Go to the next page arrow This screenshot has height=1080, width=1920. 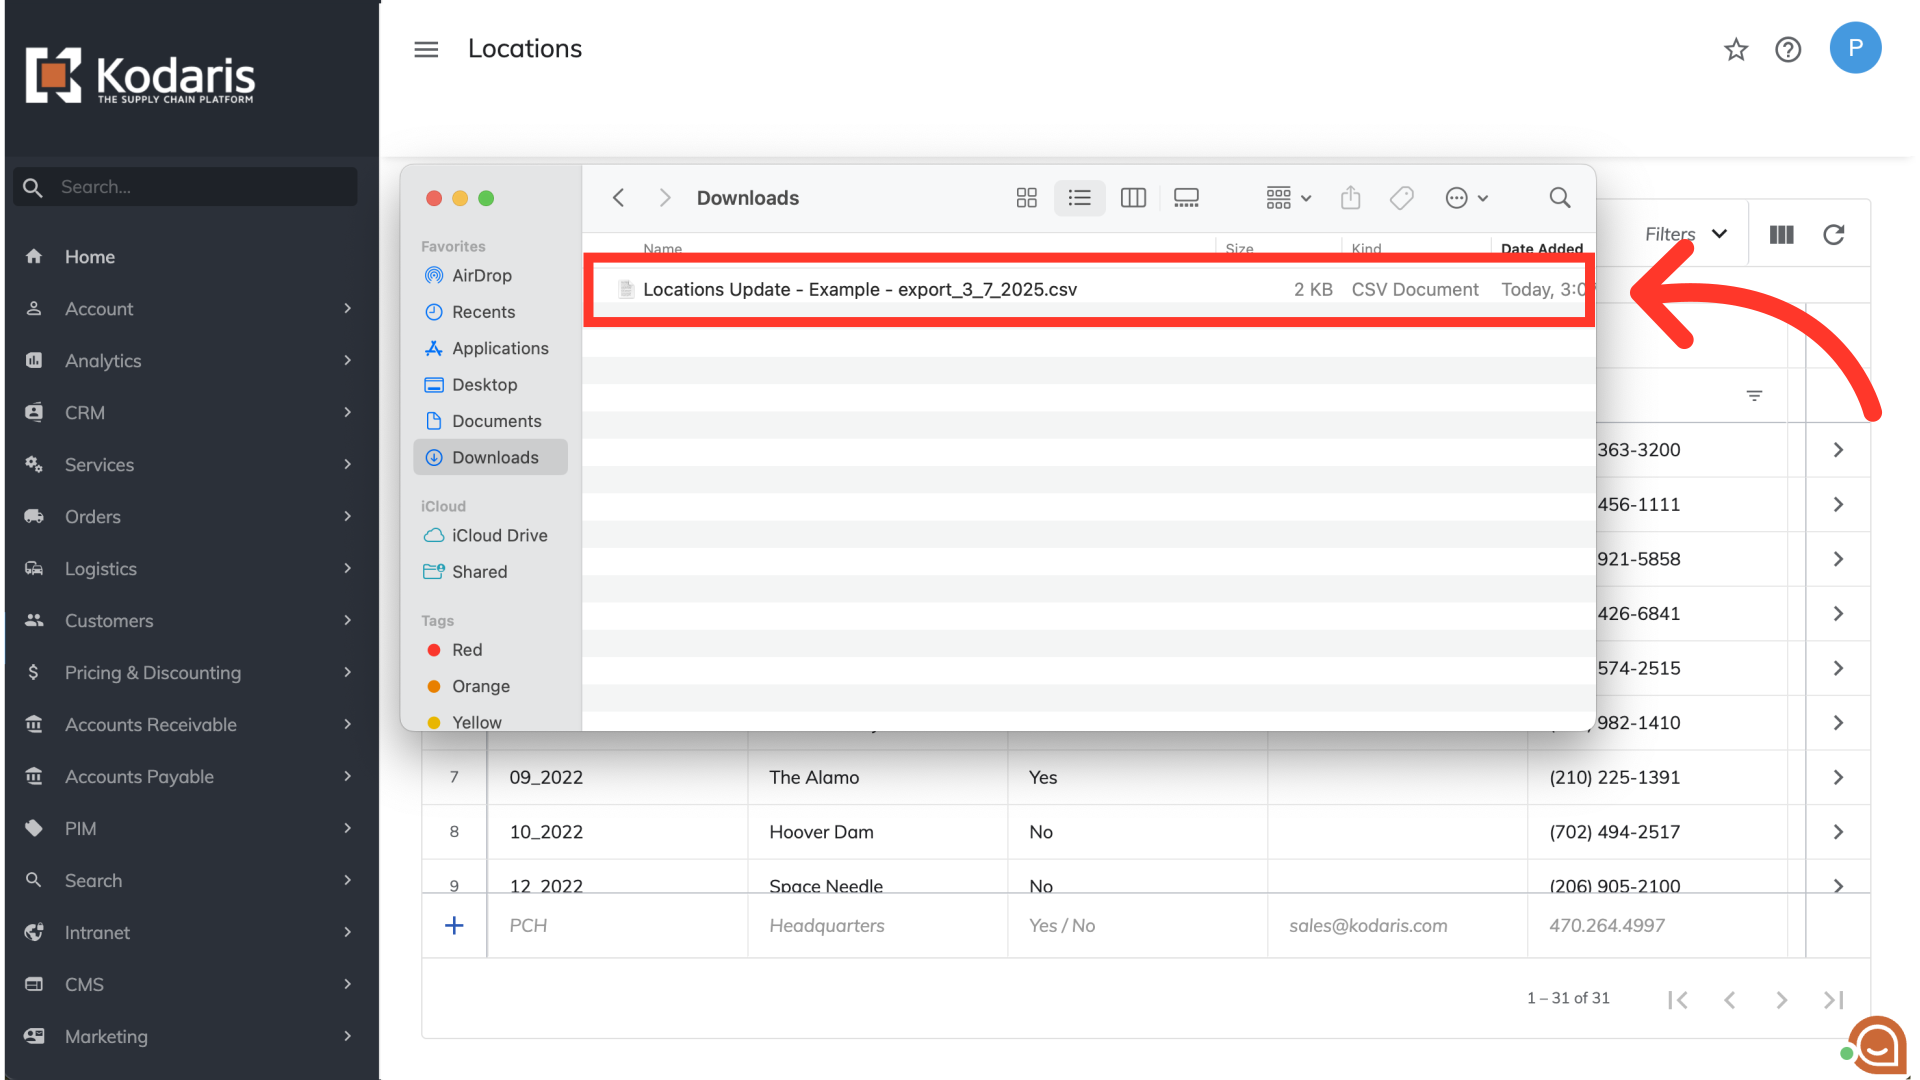coord(1781,999)
